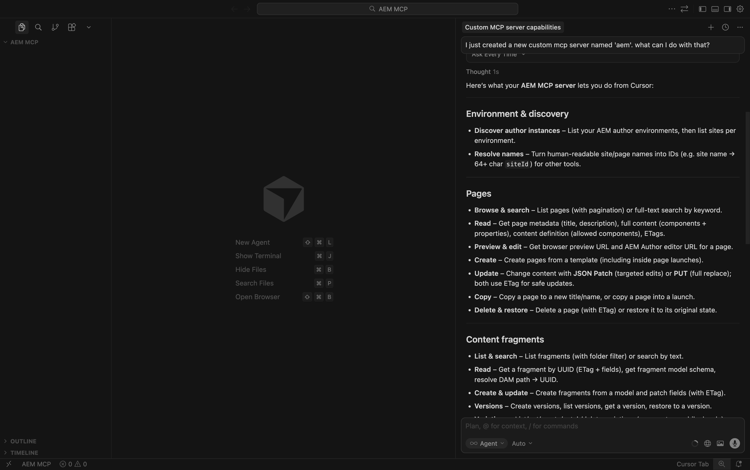Open the Search view in sidebar

pos(38,27)
